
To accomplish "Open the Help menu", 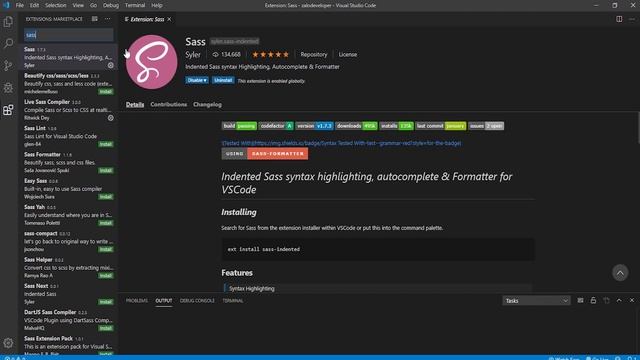I will pos(157,5).
